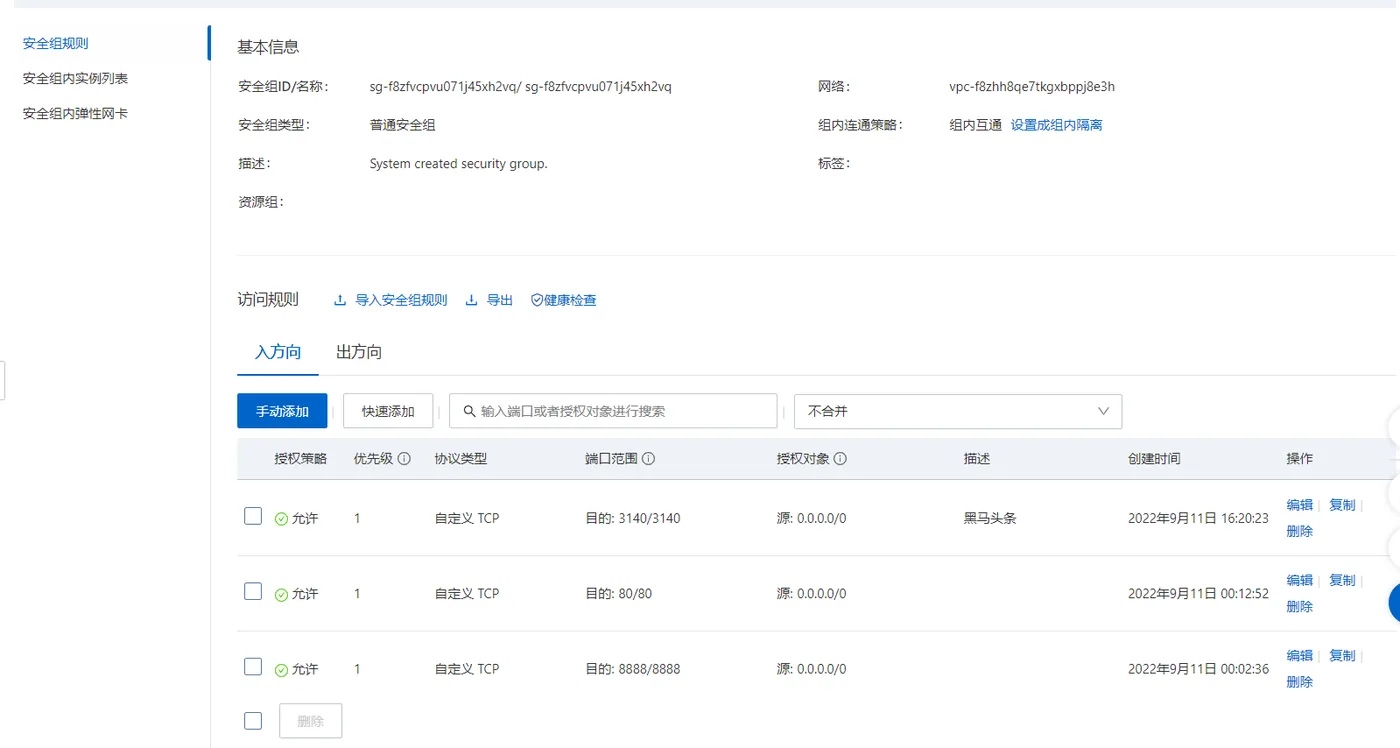Click the System created security group. description
The width and height of the screenshot is (1400, 748).
pos(458,164)
